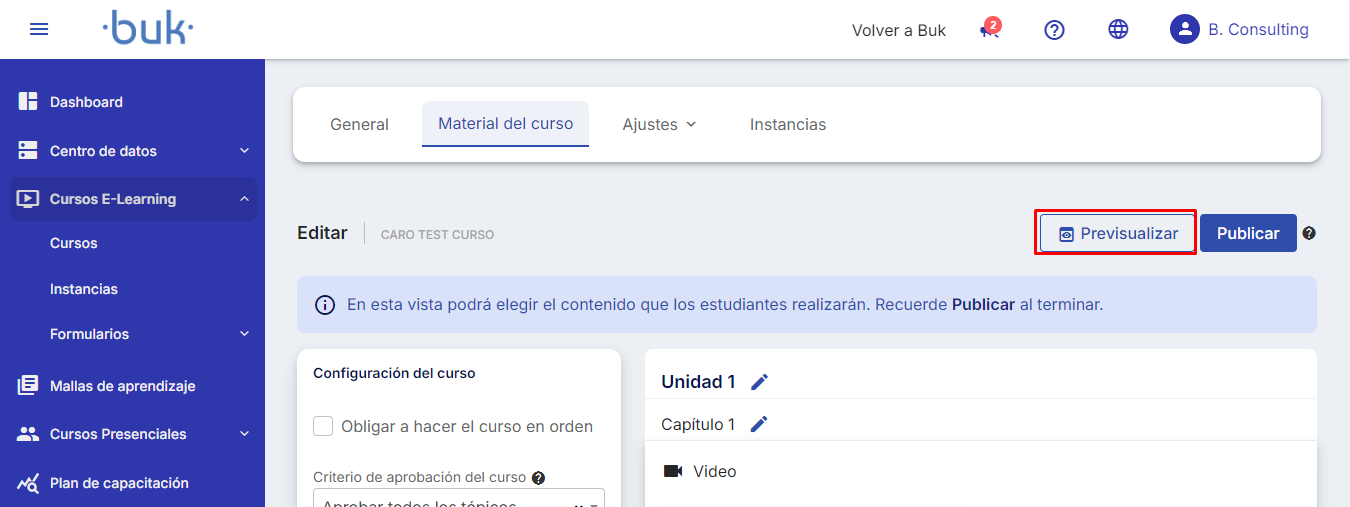Click the Plan de capacitación icon
This screenshot has height=507, width=1350.
(28, 483)
